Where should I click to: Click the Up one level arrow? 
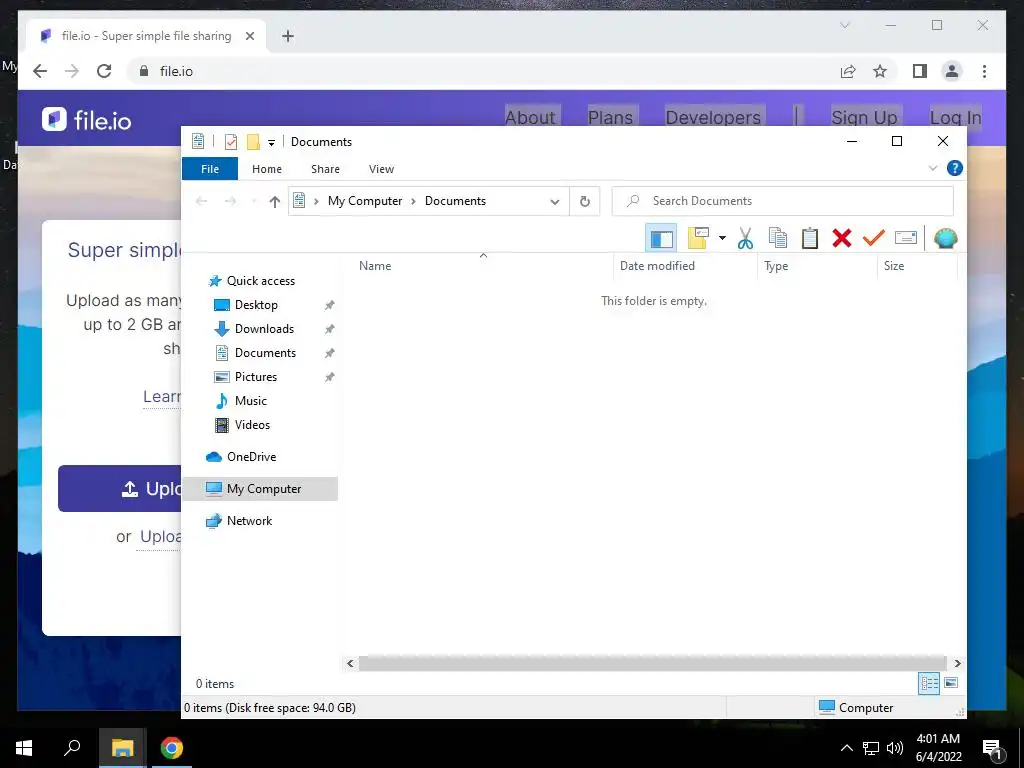pyautogui.click(x=274, y=202)
